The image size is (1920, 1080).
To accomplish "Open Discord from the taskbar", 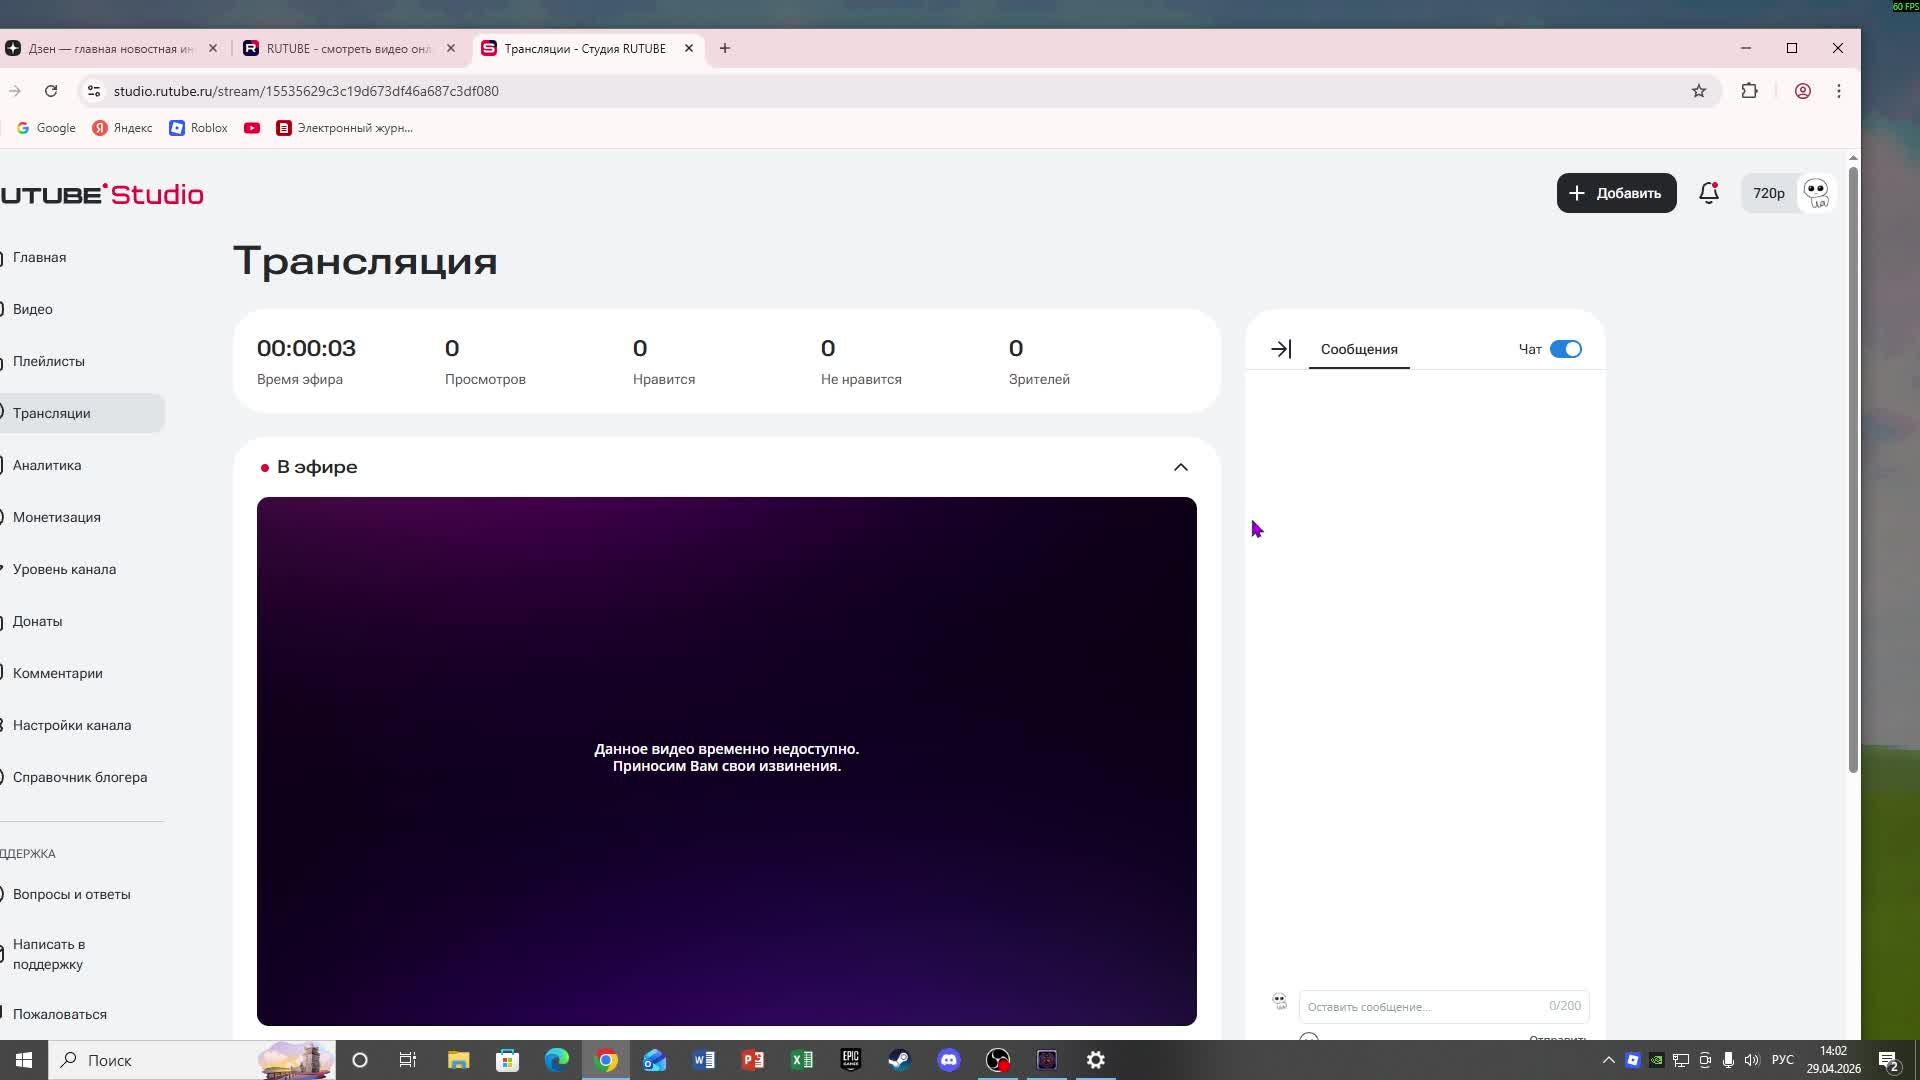I will [x=948, y=1060].
